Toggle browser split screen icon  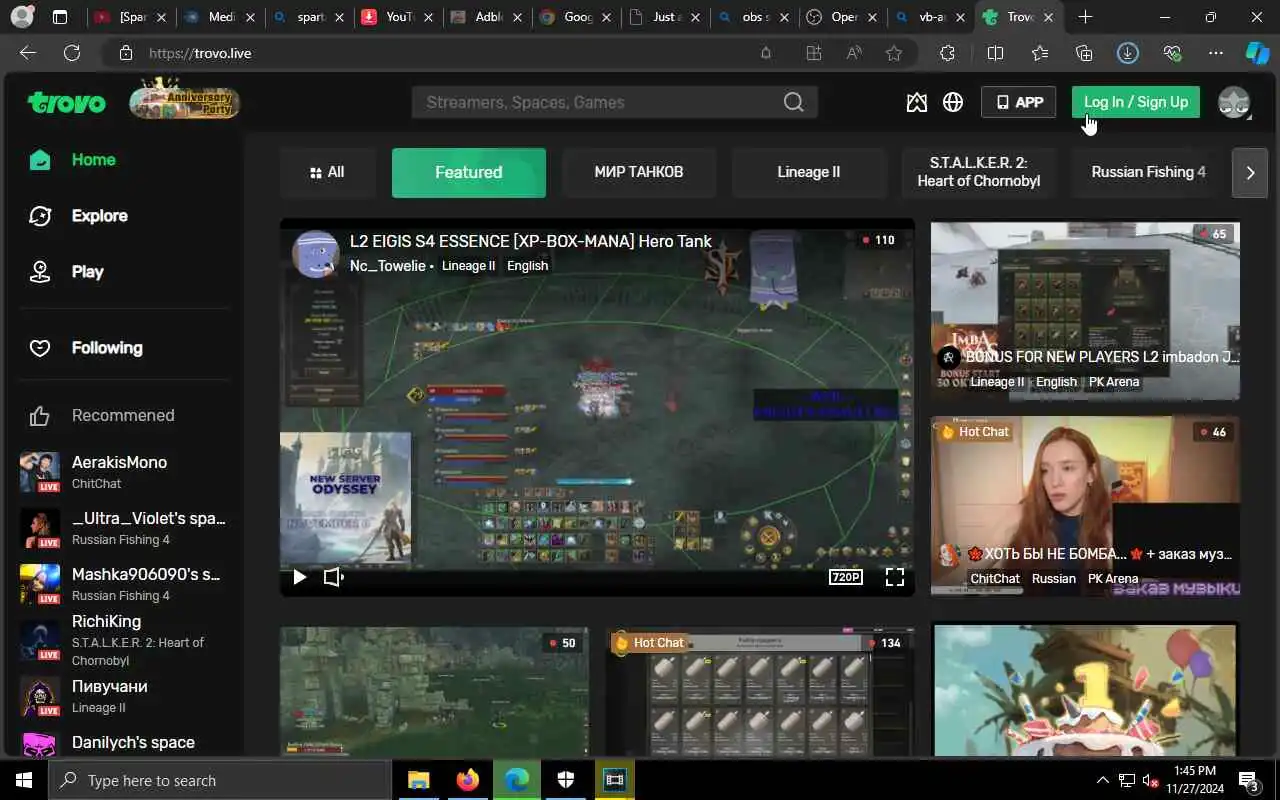coord(995,53)
